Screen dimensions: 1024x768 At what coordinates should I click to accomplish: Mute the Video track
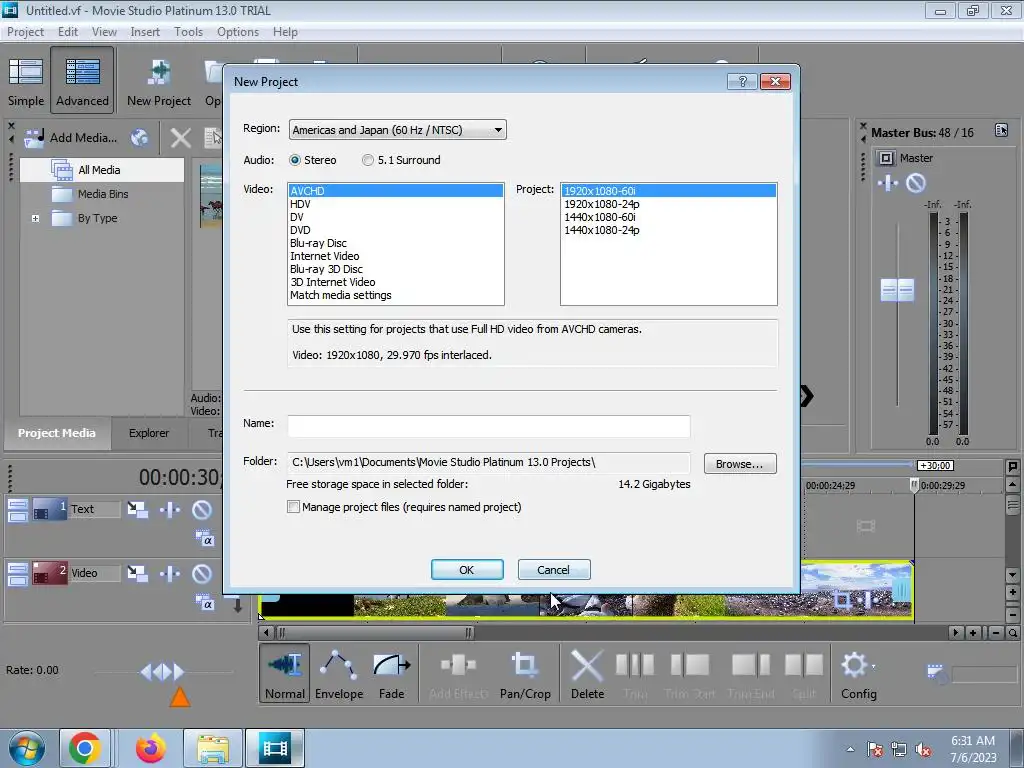[202, 573]
